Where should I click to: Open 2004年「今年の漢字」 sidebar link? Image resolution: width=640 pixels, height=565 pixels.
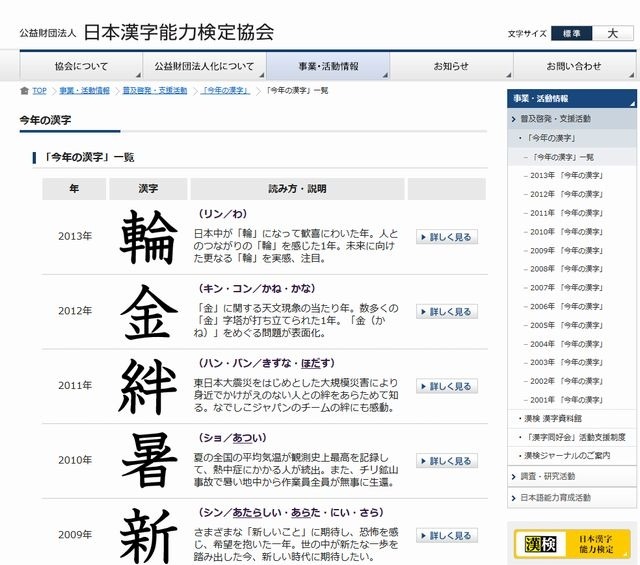click(x=567, y=344)
